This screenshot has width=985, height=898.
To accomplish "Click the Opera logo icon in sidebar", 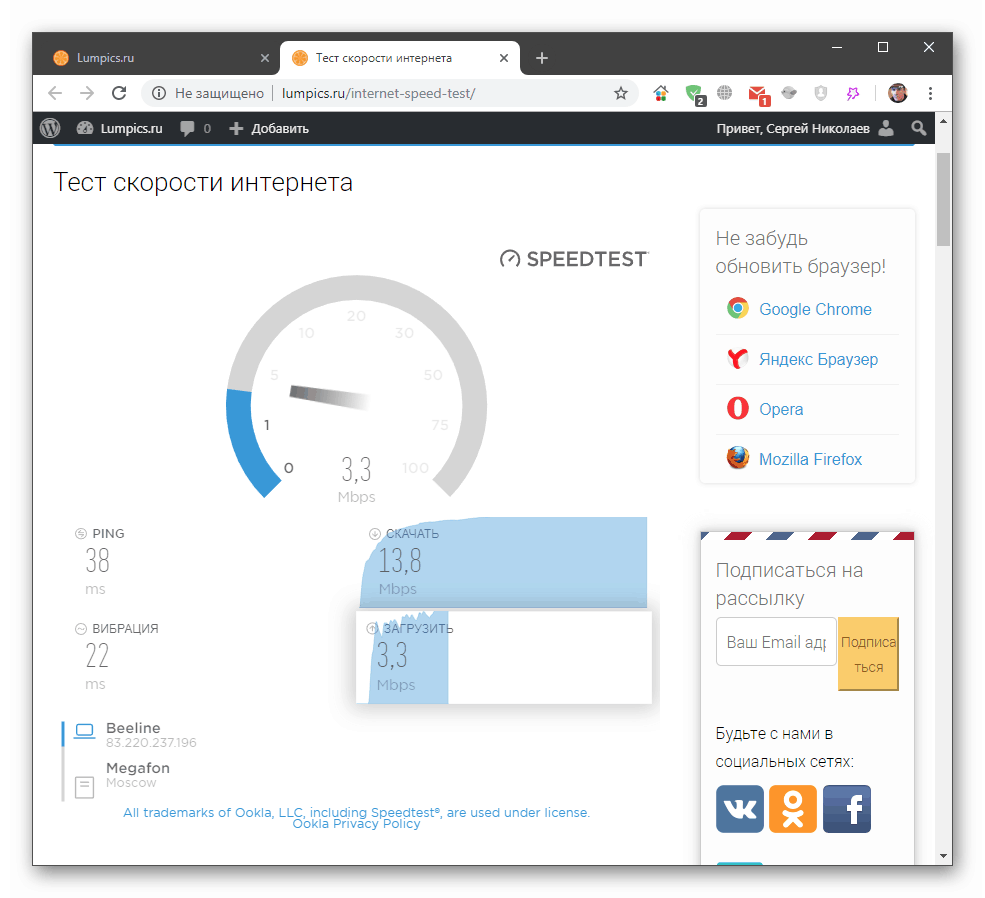I will (737, 408).
